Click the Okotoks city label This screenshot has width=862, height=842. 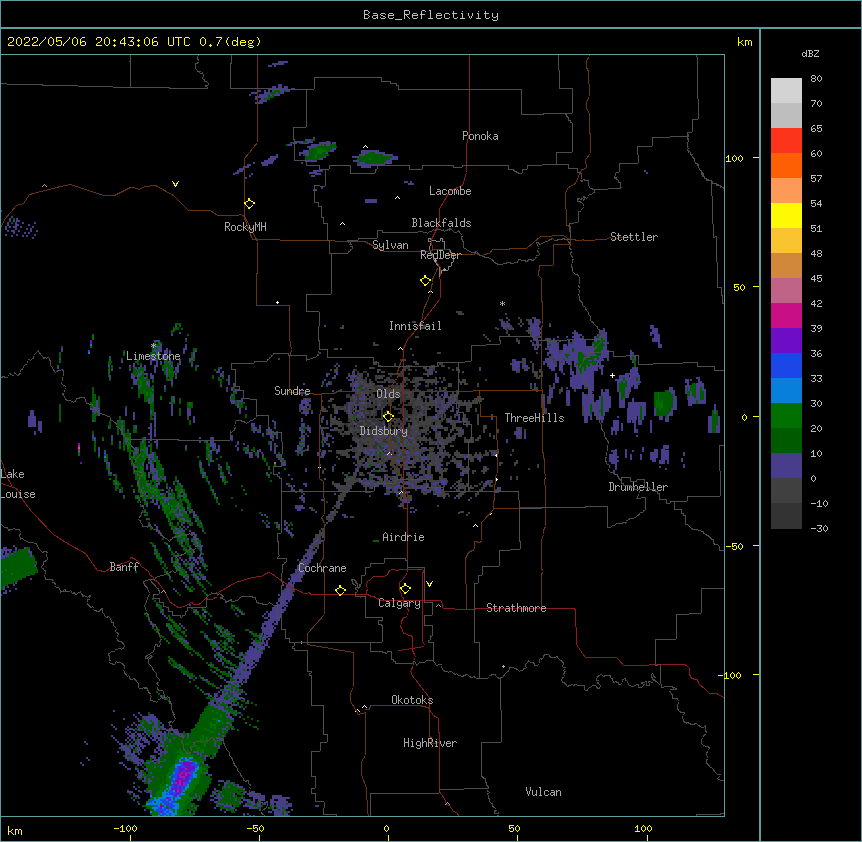[412, 700]
